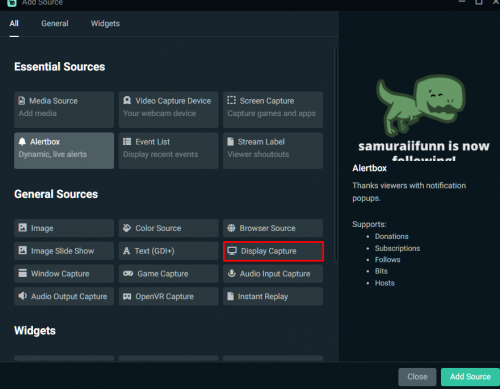Screen dimensions: 500x389
Task: Click the Display Capture monitor icon
Action: 232,251
